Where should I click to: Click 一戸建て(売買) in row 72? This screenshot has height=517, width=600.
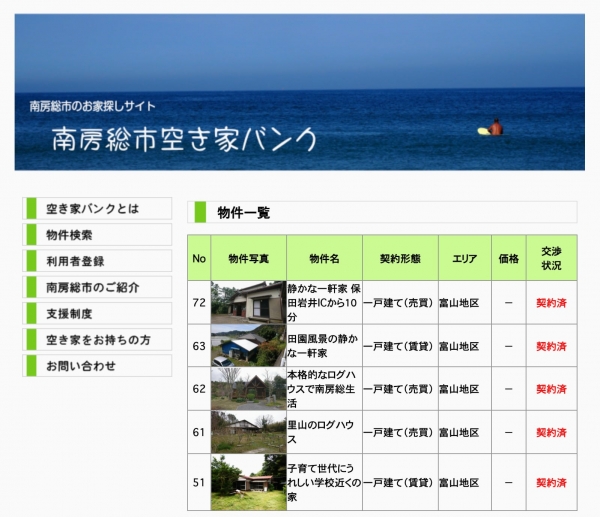click(398, 303)
